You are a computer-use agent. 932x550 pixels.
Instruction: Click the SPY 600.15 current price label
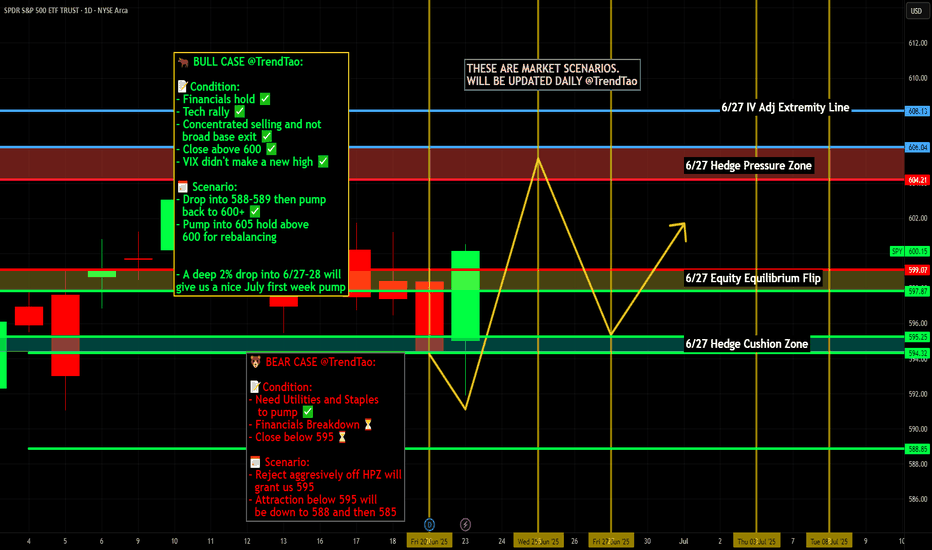(910, 252)
